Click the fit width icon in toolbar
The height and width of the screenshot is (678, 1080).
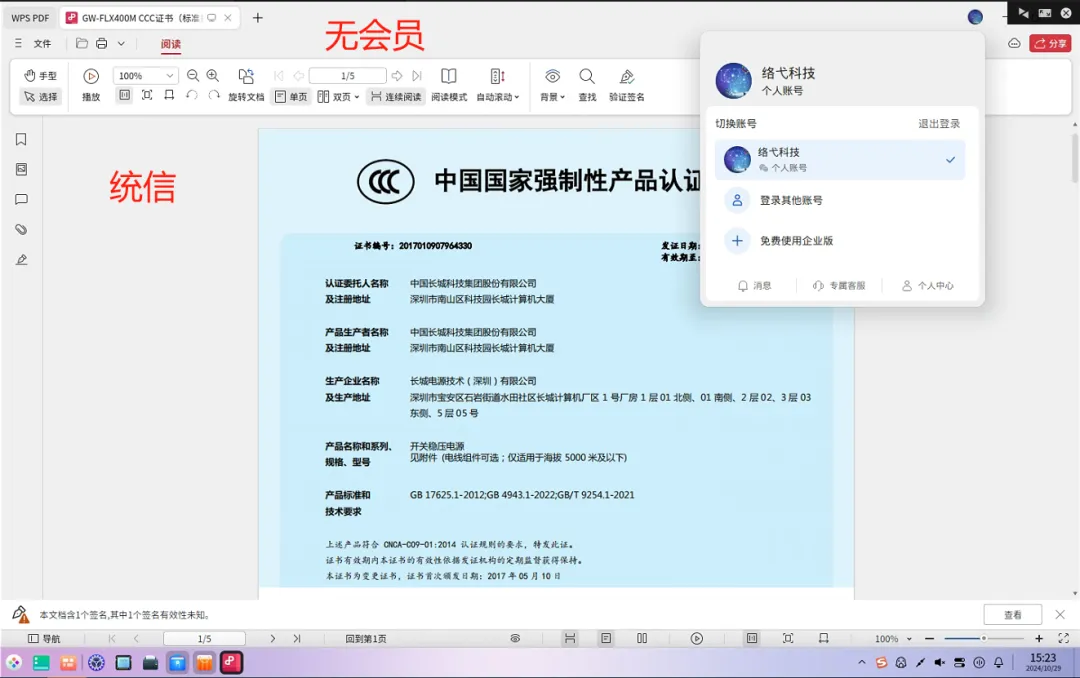tap(169, 95)
